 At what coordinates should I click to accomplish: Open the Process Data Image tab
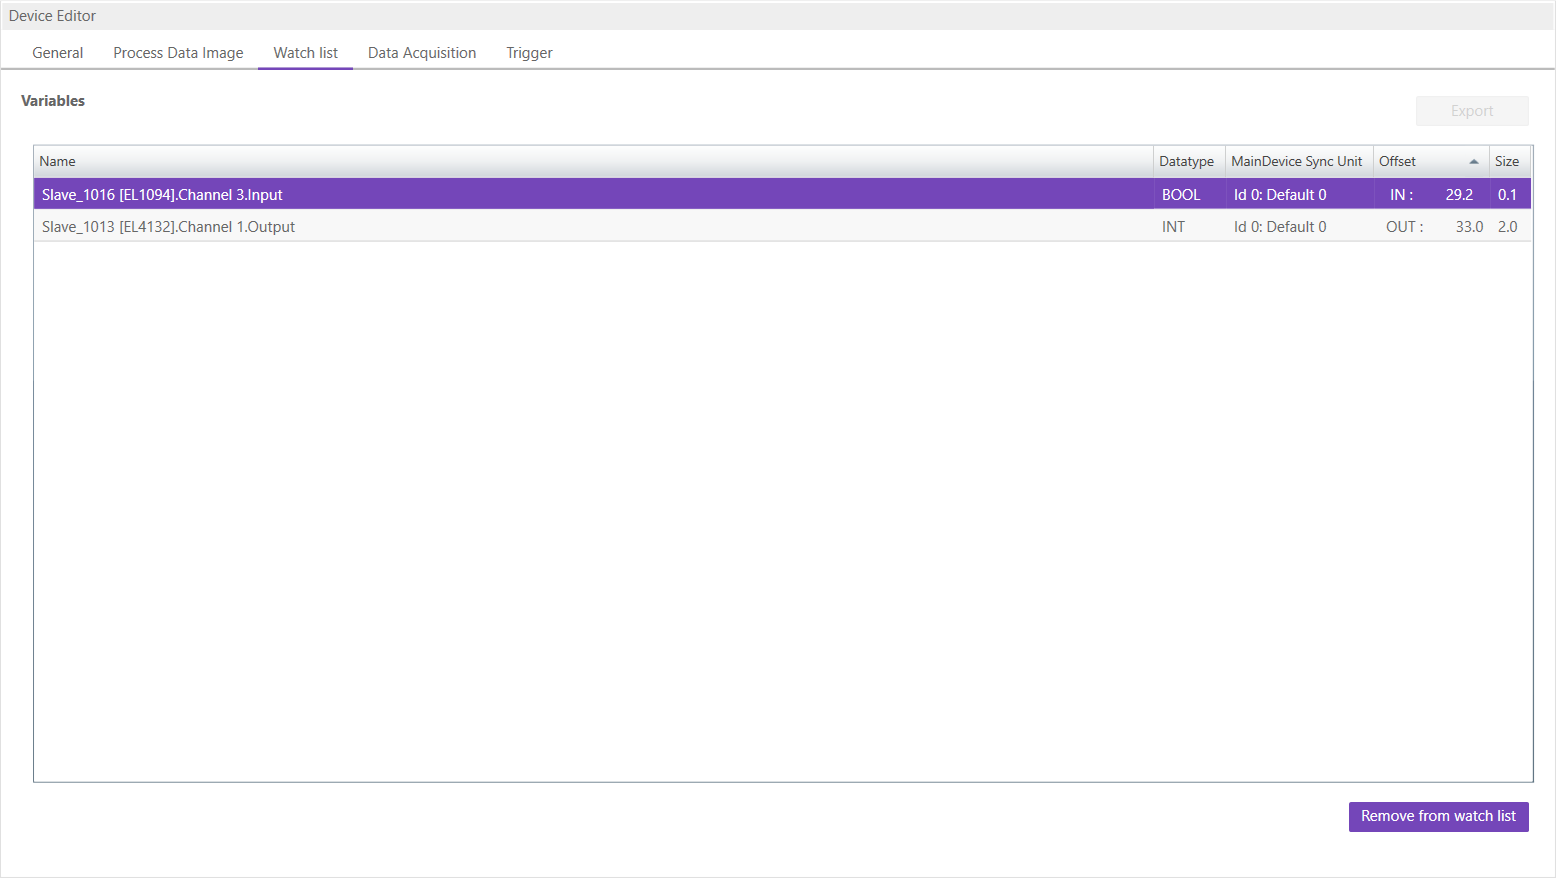pos(177,52)
